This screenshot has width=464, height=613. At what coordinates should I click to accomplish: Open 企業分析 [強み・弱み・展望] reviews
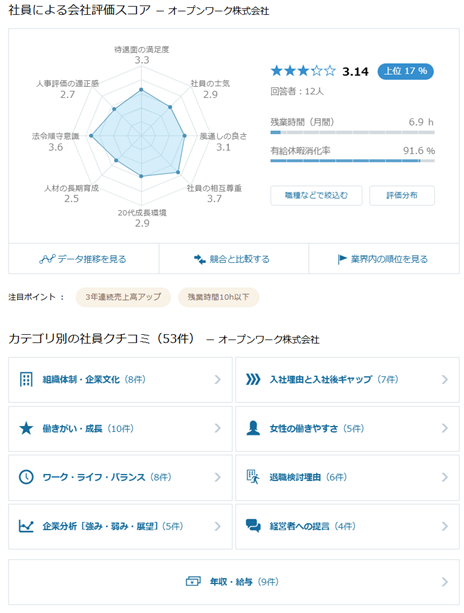pyautogui.click(x=120, y=526)
